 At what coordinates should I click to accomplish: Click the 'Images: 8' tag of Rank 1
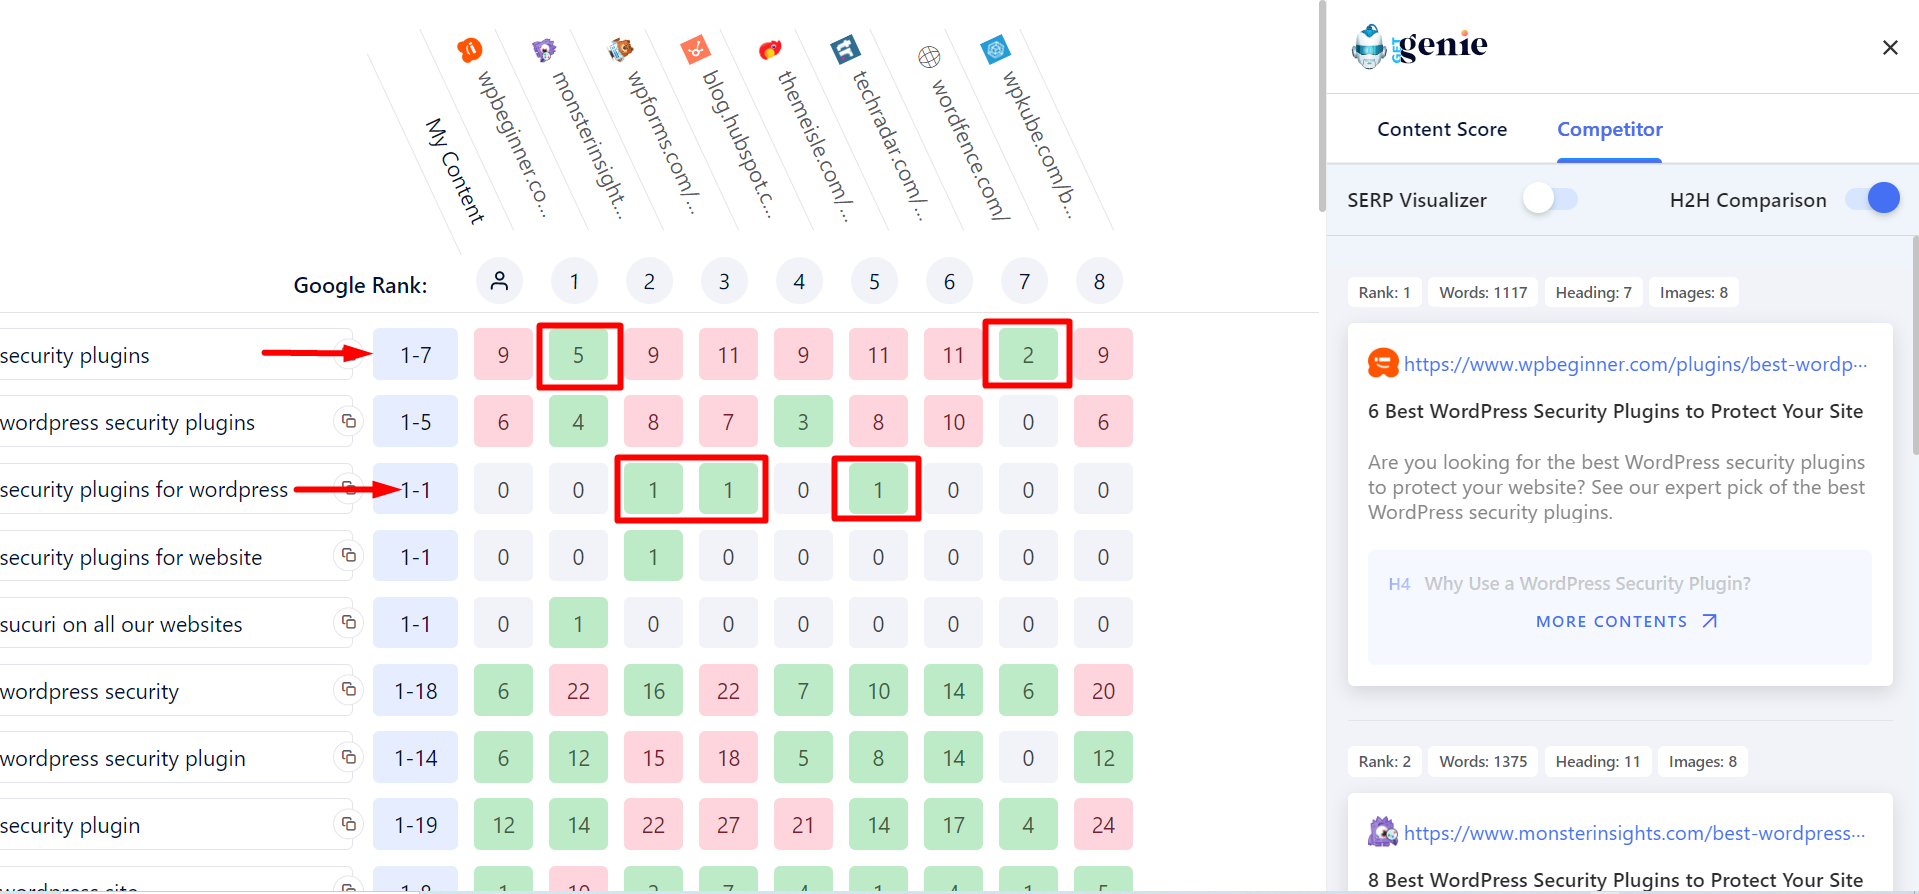tap(1693, 292)
